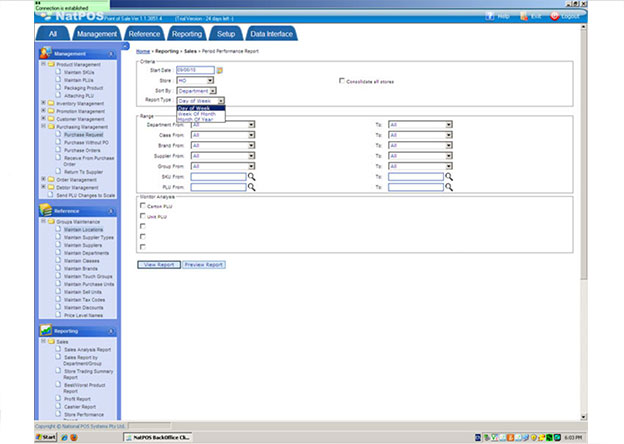Viewport: 624px width, 444px height.
Task: Open the Help icon in header
Action: pyautogui.click(x=489, y=16)
